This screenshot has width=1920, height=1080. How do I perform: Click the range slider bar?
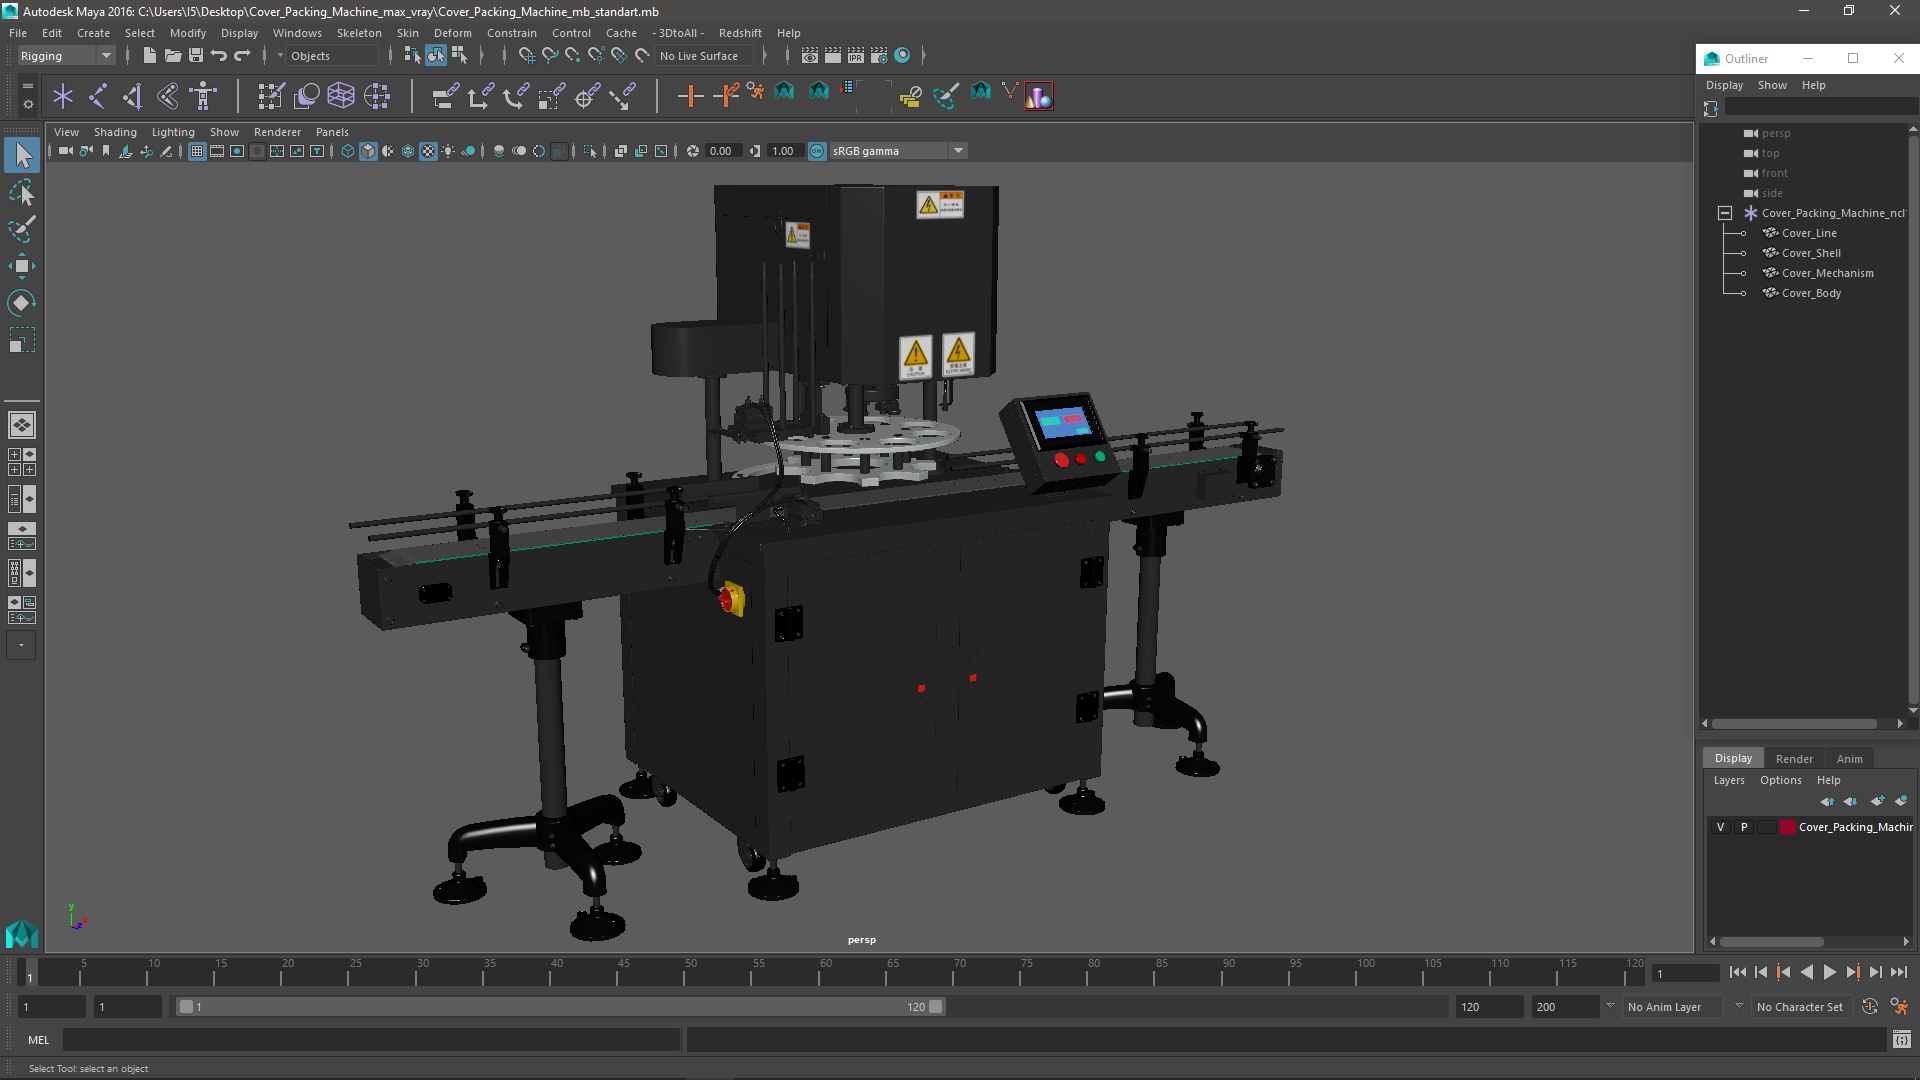tap(560, 1007)
